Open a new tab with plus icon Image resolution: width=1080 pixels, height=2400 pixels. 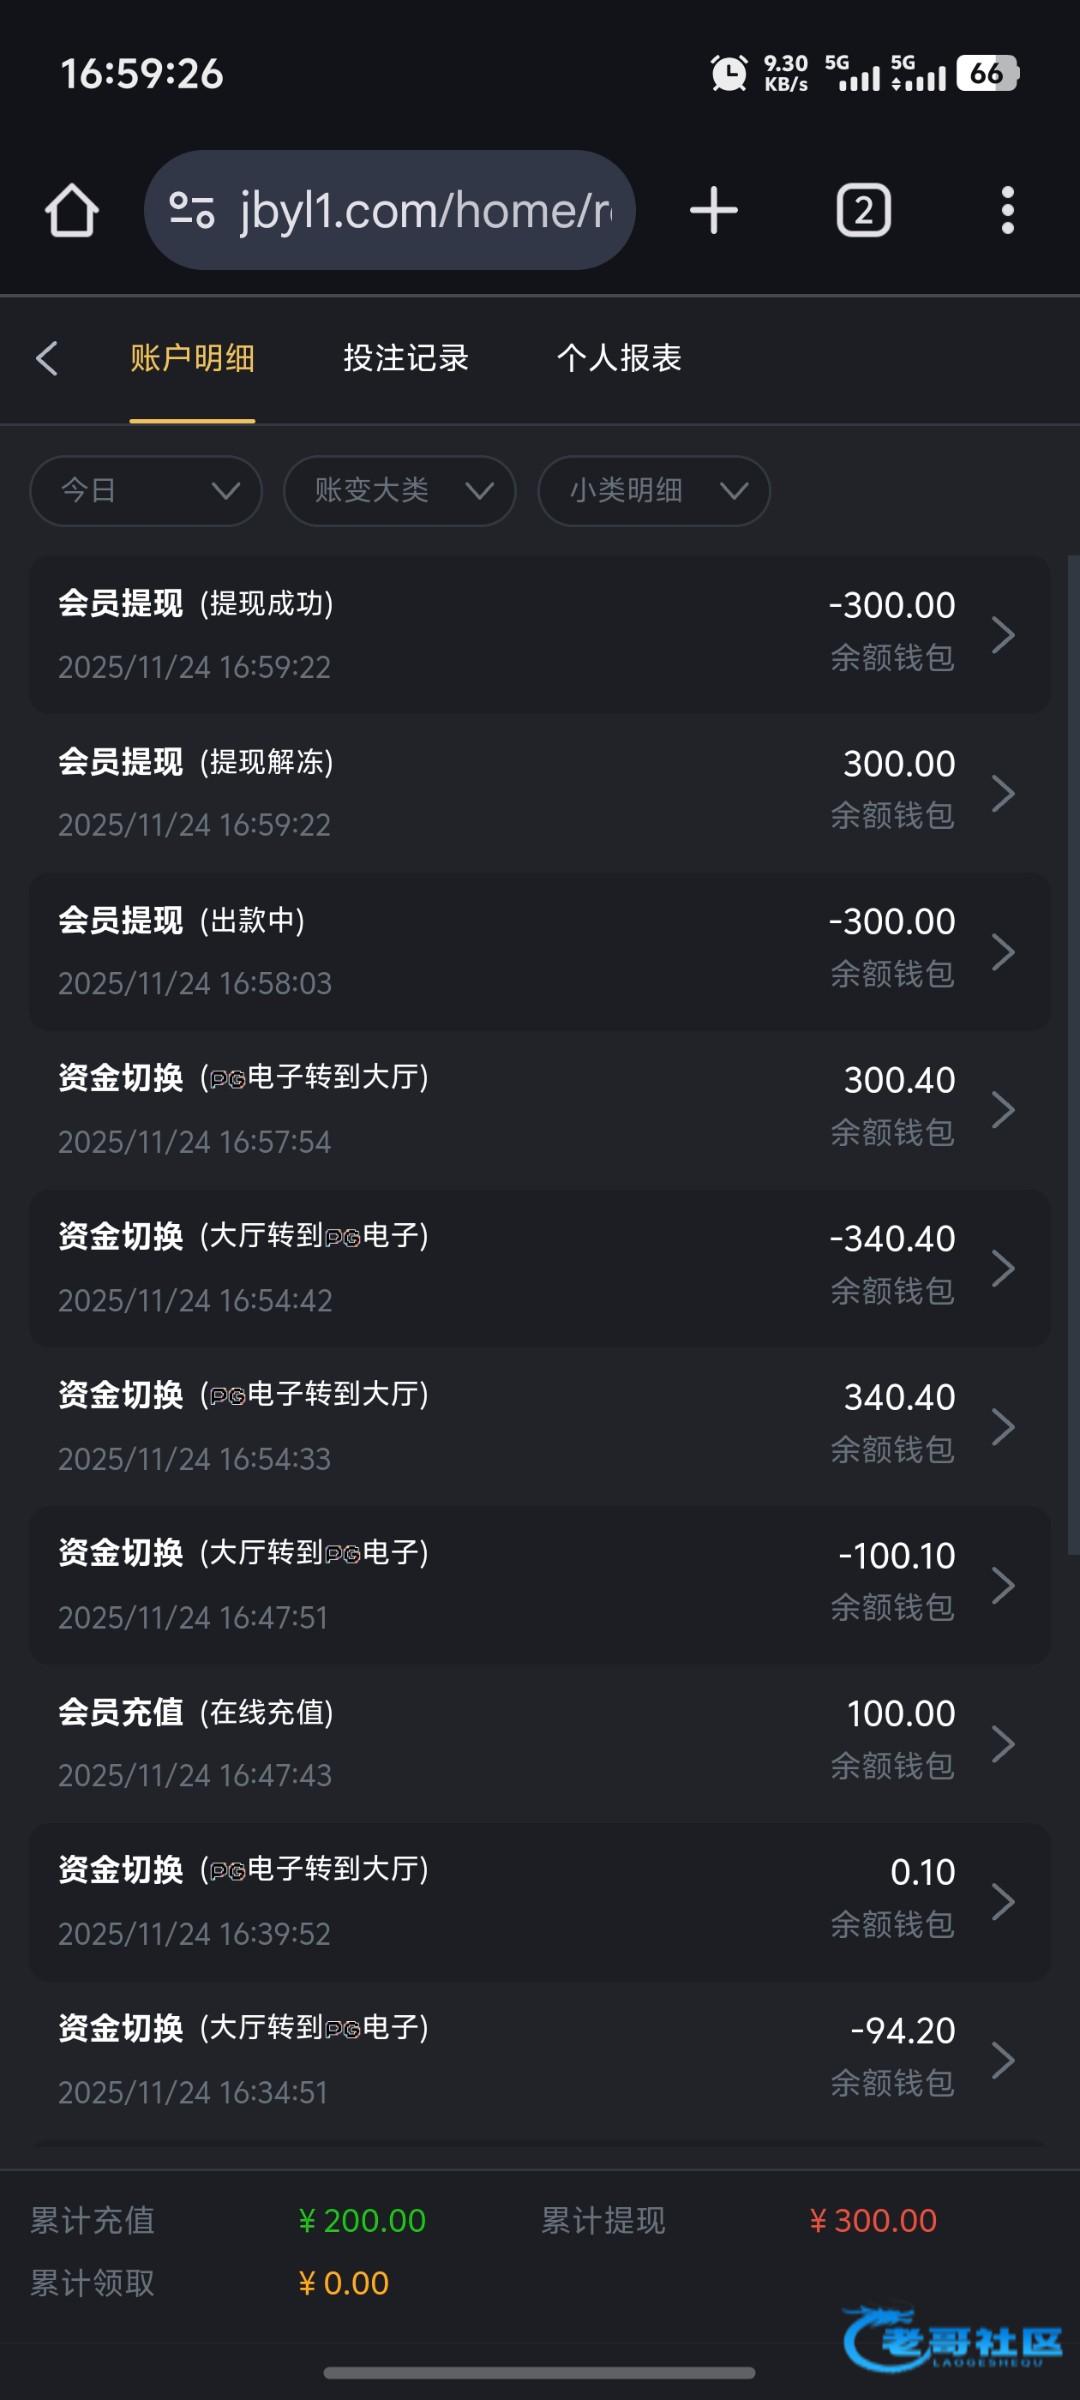(714, 210)
